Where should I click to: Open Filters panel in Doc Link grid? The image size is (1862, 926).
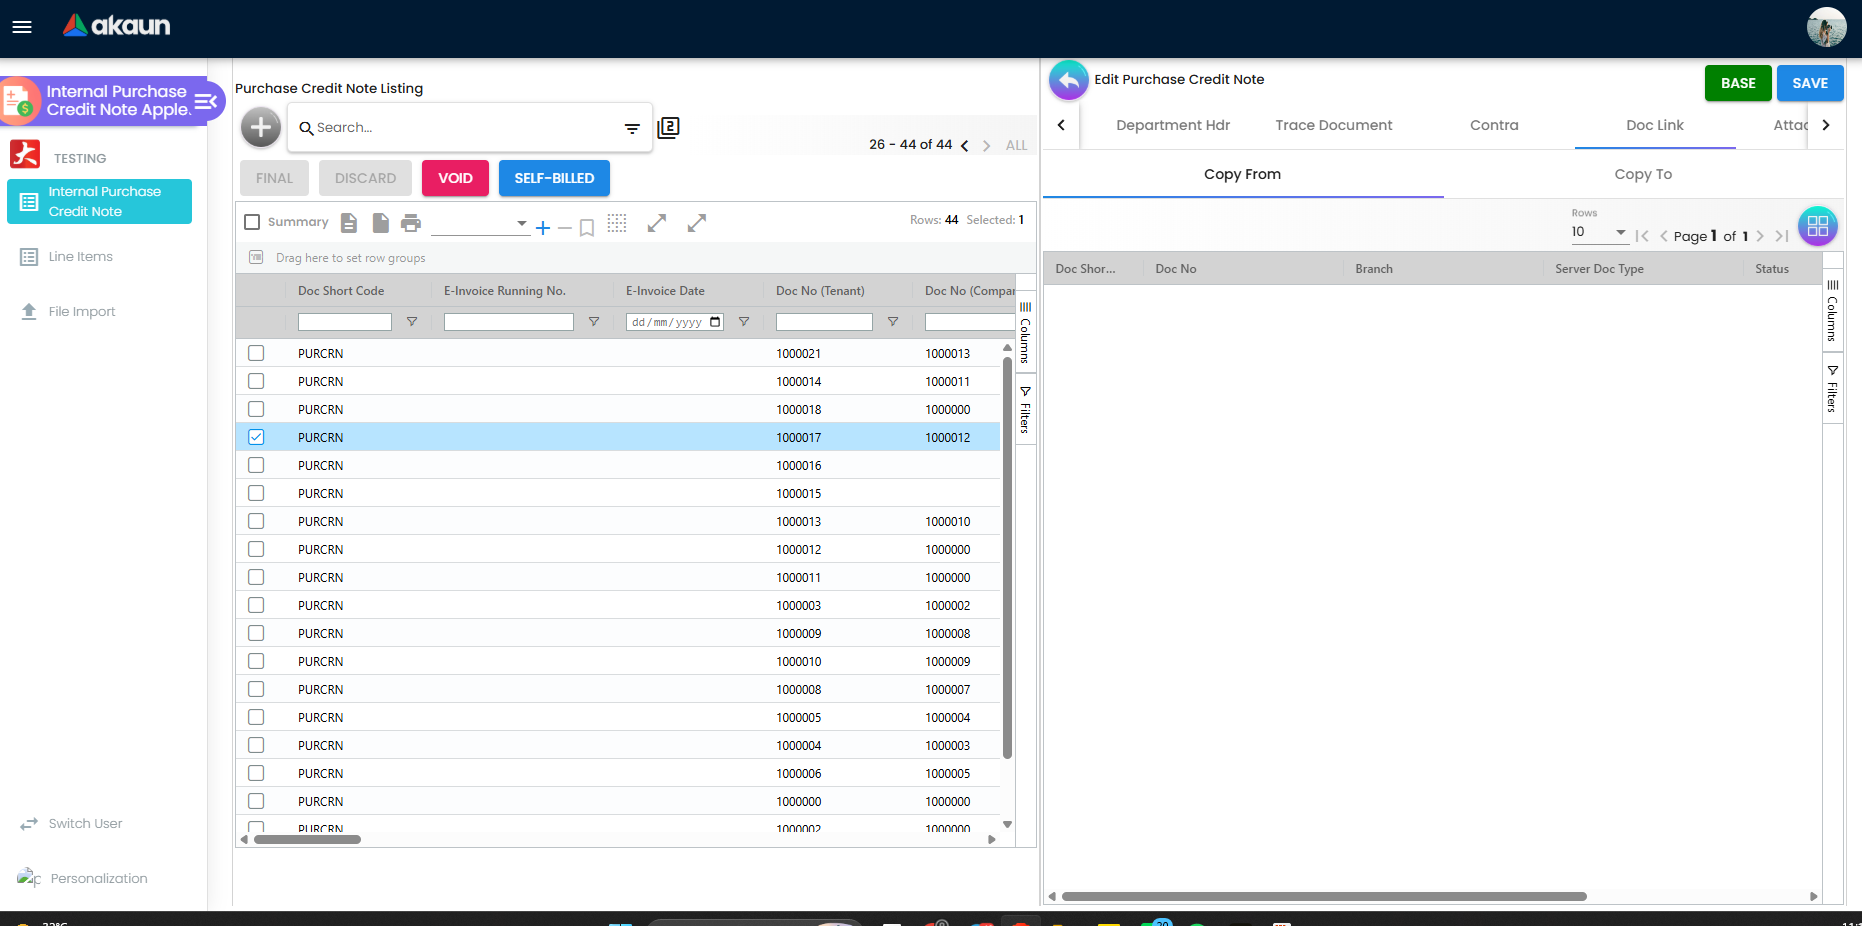coord(1832,388)
